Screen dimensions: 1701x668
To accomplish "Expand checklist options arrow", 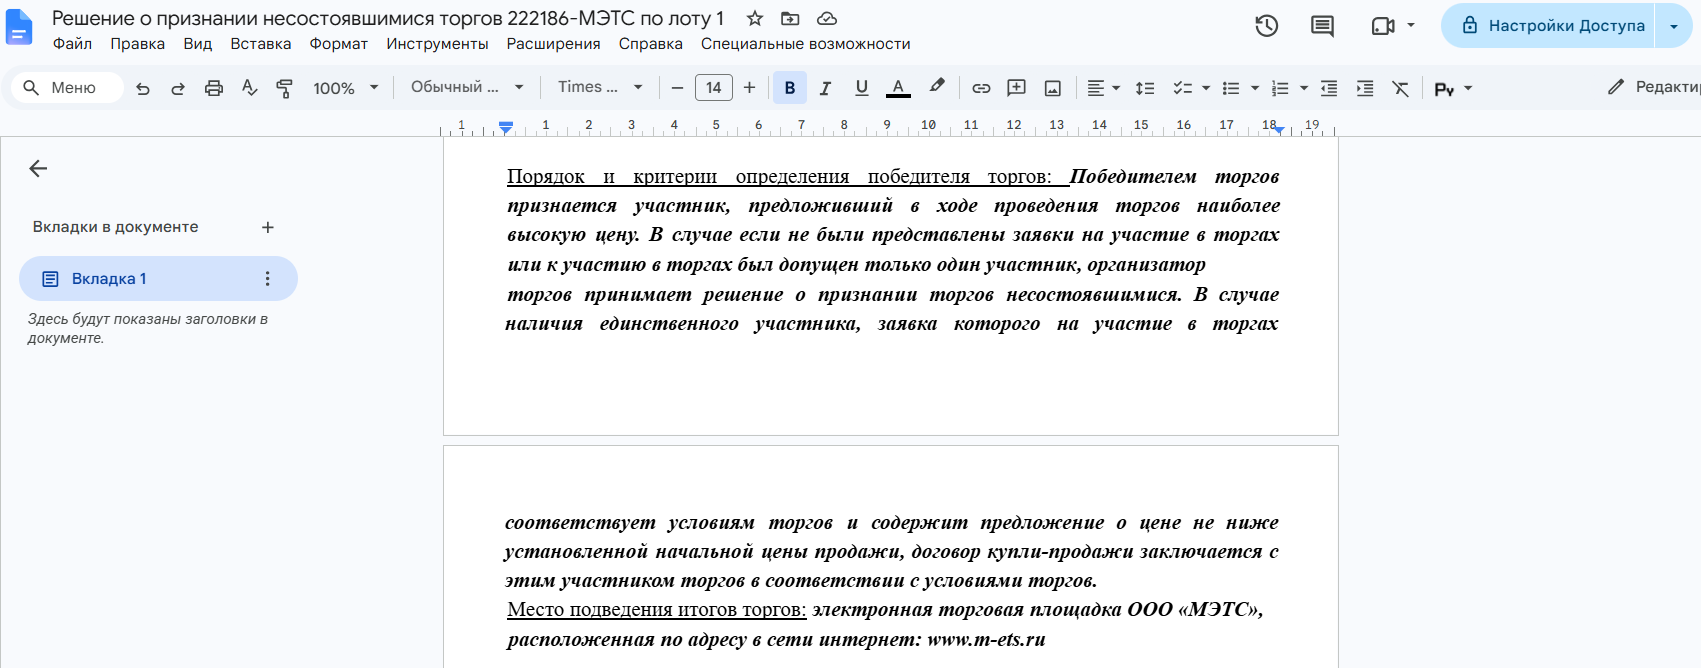I will 1205,88.
